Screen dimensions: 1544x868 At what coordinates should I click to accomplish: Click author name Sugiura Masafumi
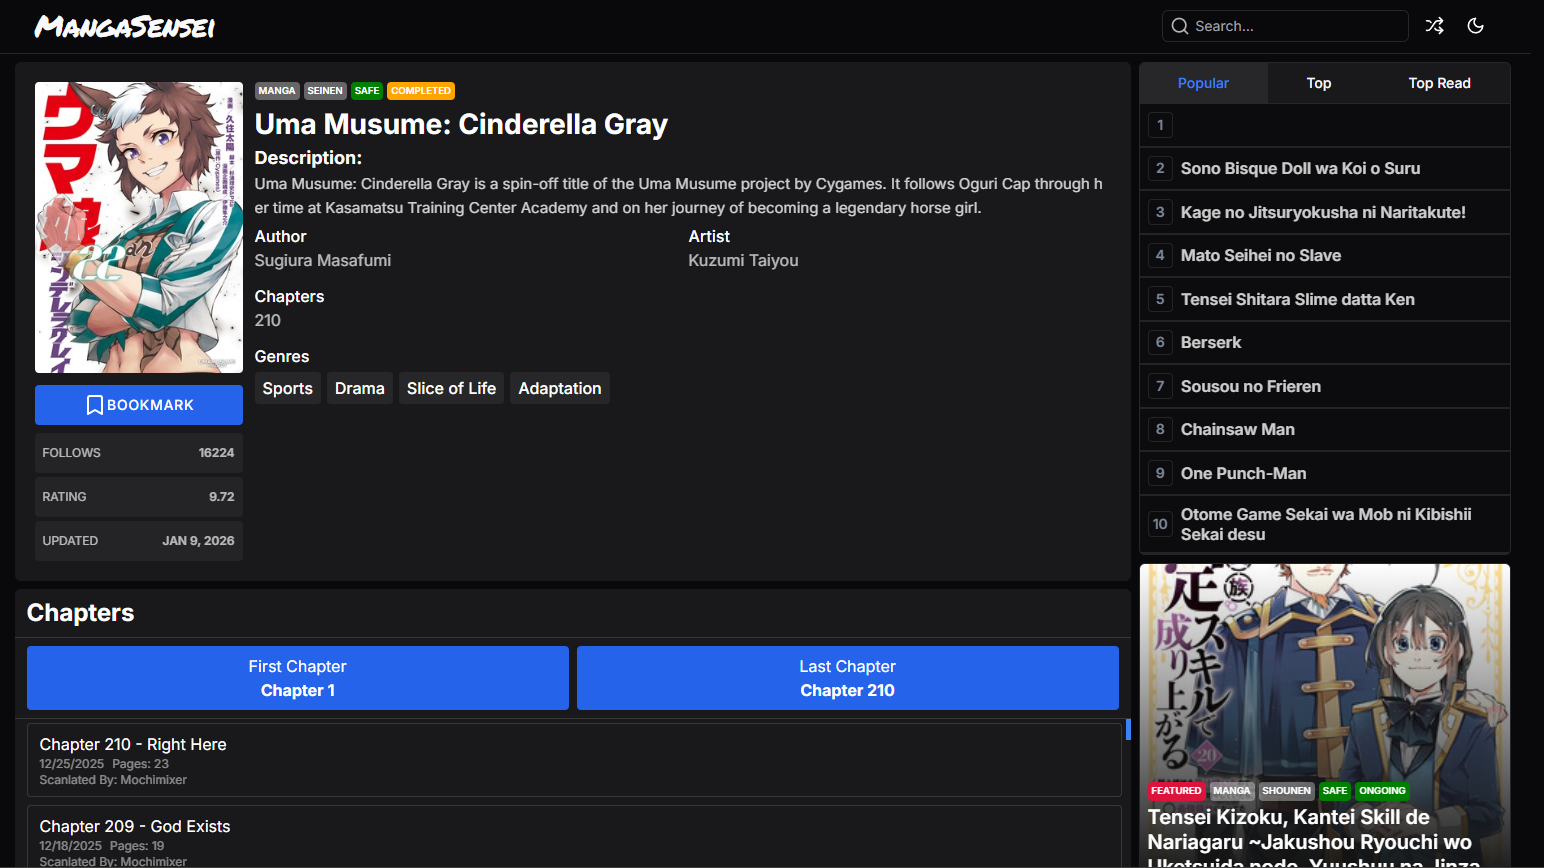pyautogui.click(x=323, y=260)
